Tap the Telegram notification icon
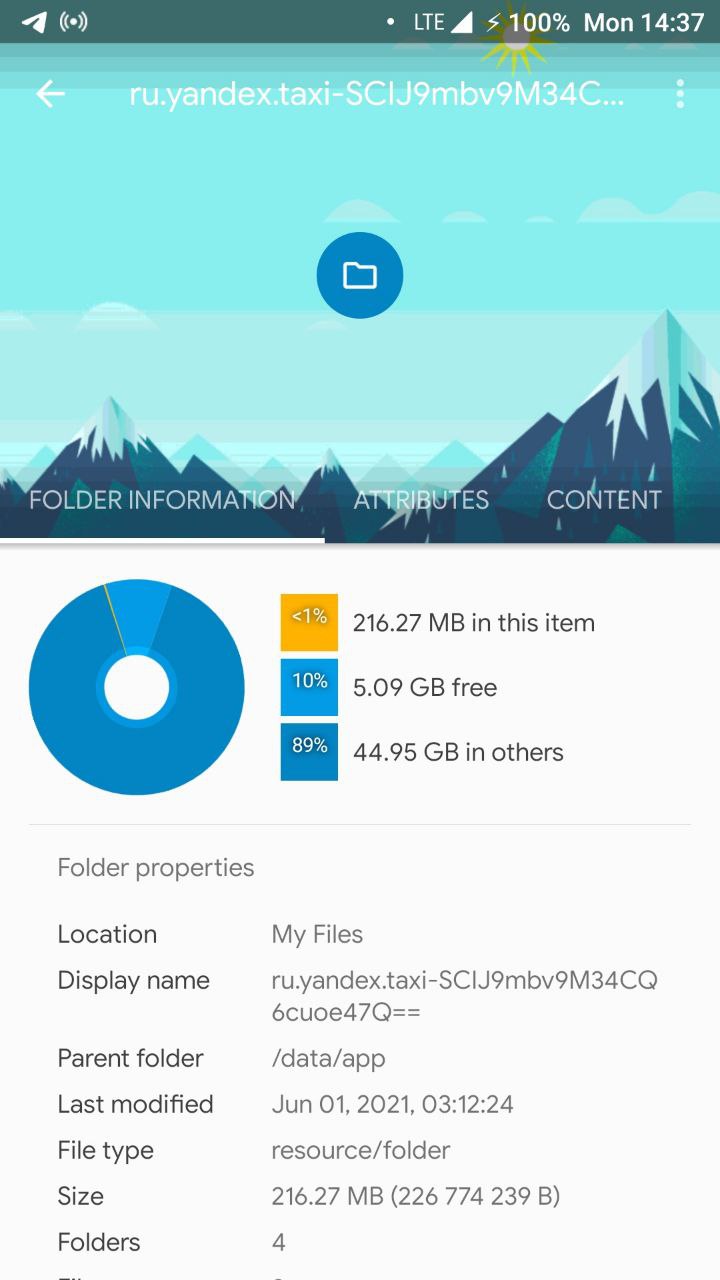The height and width of the screenshot is (1280, 720). [33, 22]
